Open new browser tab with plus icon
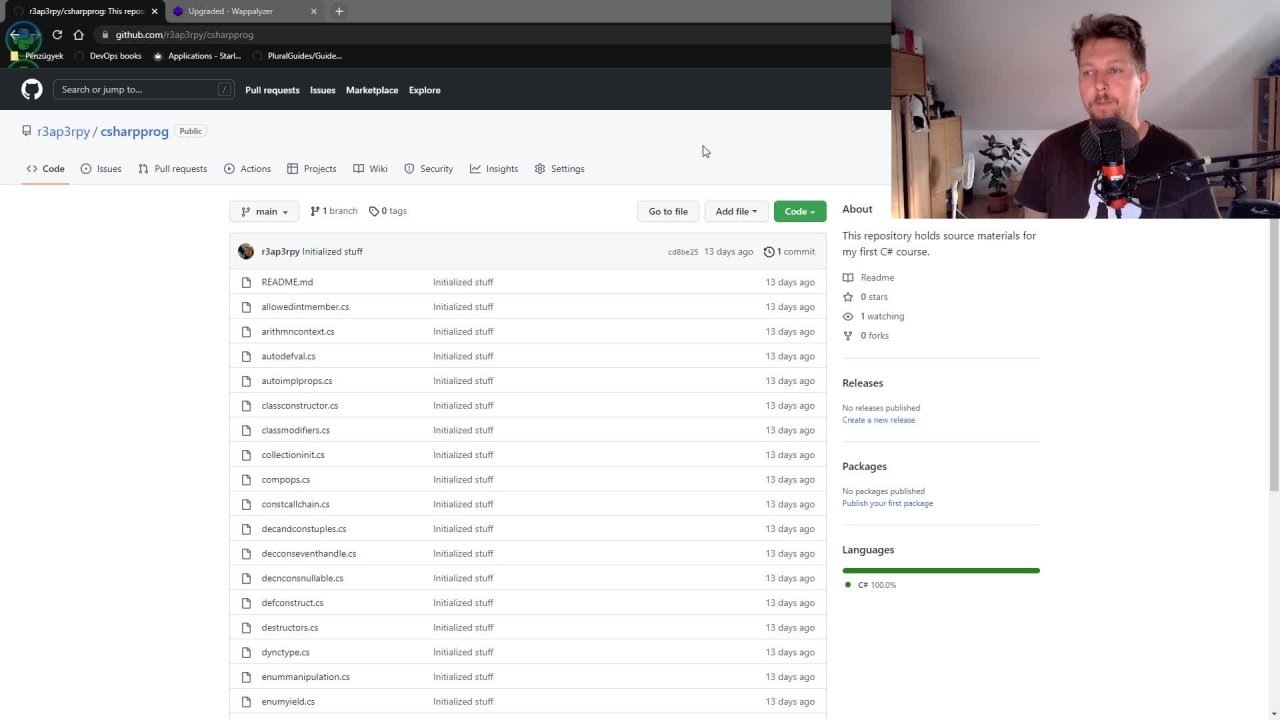The image size is (1280, 720). click(339, 11)
